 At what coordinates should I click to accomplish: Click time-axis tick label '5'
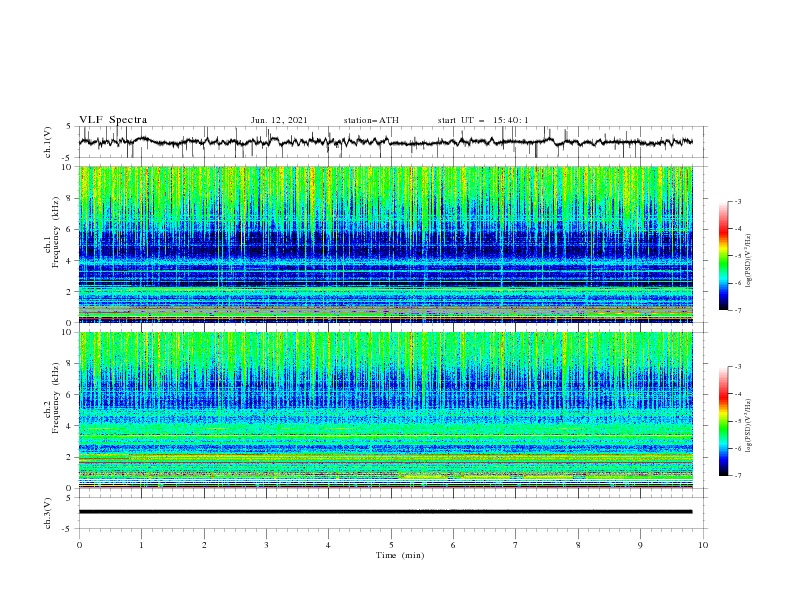pos(391,545)
